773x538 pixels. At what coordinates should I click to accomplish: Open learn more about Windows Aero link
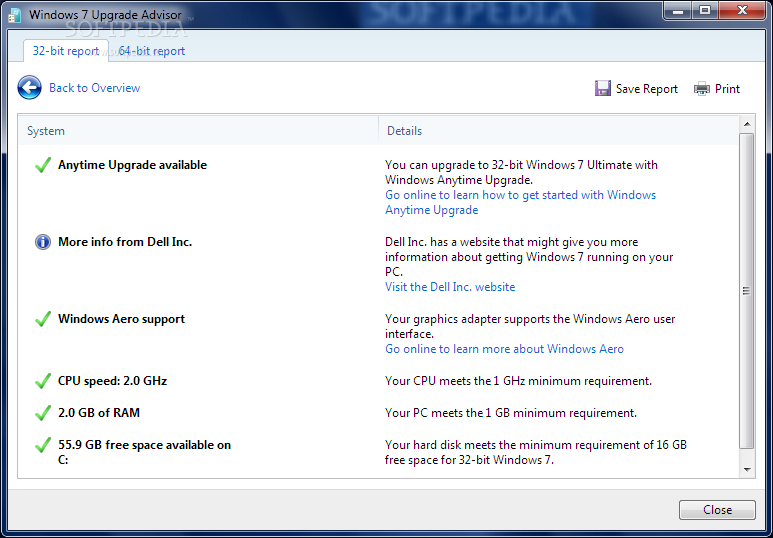(504, 349)
